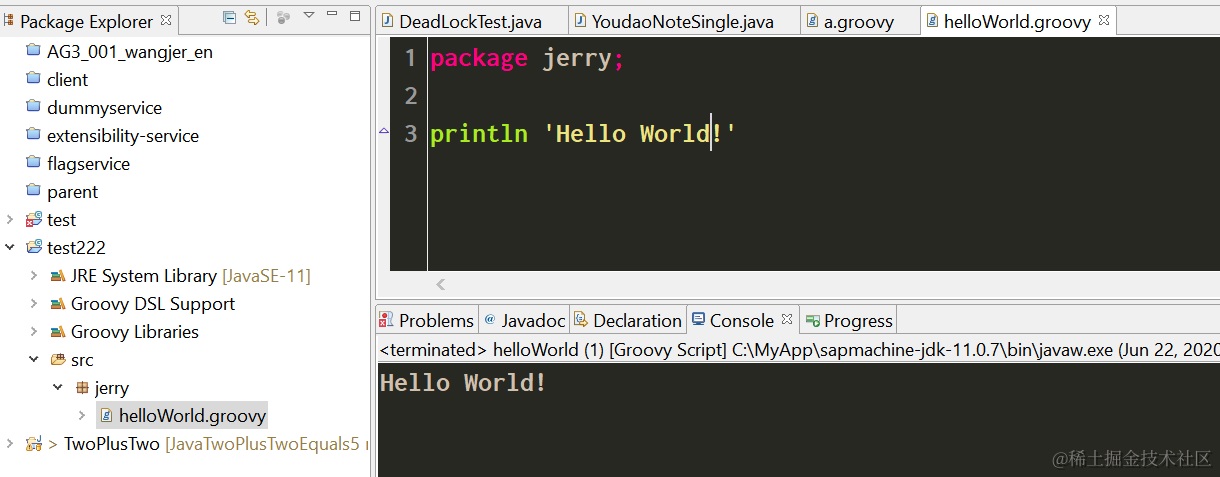Click the println 'Hello World!' code line
The height and width of the screenshot is (477, 1220).
(583, 134)
